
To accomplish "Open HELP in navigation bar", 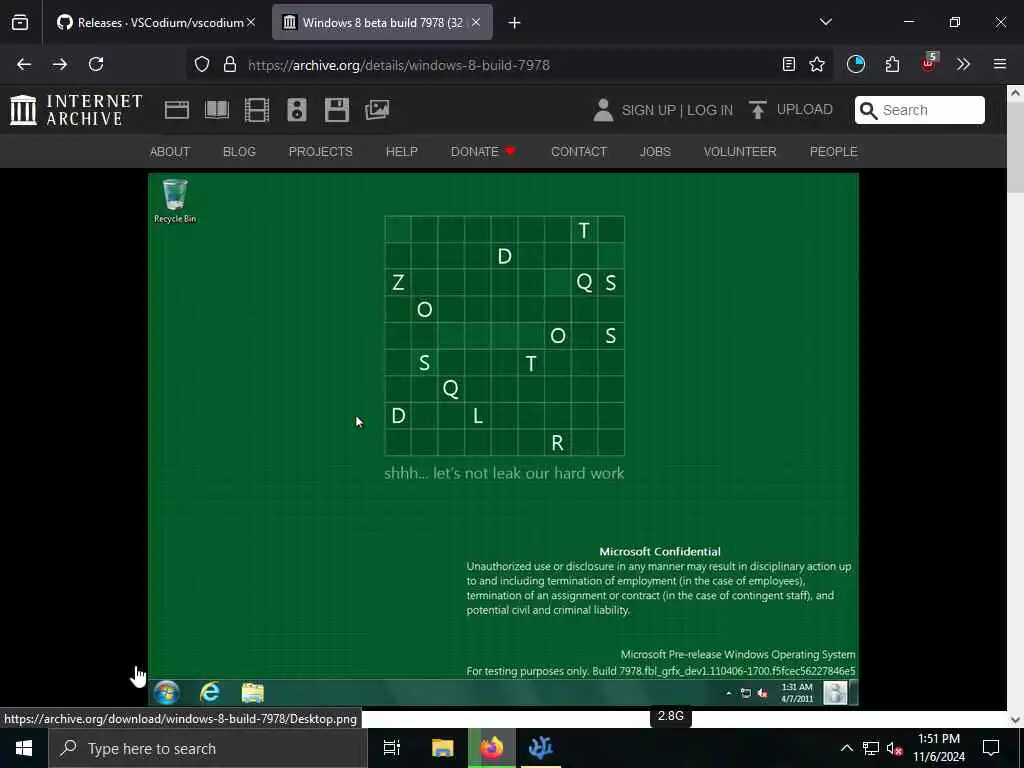I will click(x=402, y=152).
